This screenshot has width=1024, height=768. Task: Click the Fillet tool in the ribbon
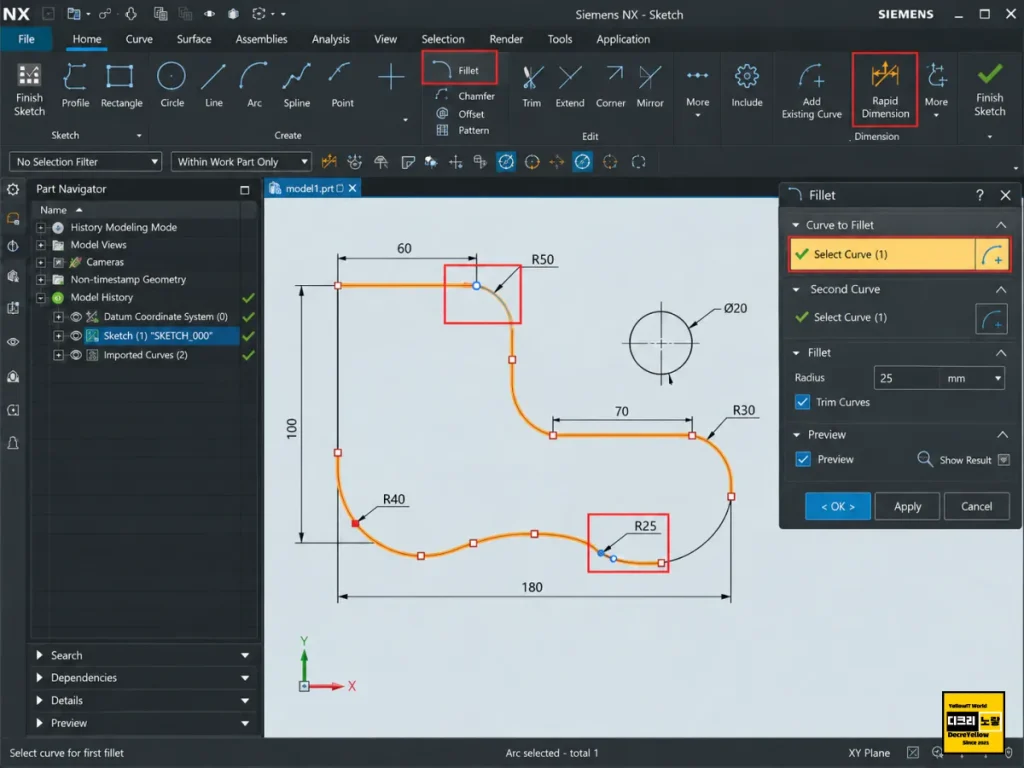point(459,69)
